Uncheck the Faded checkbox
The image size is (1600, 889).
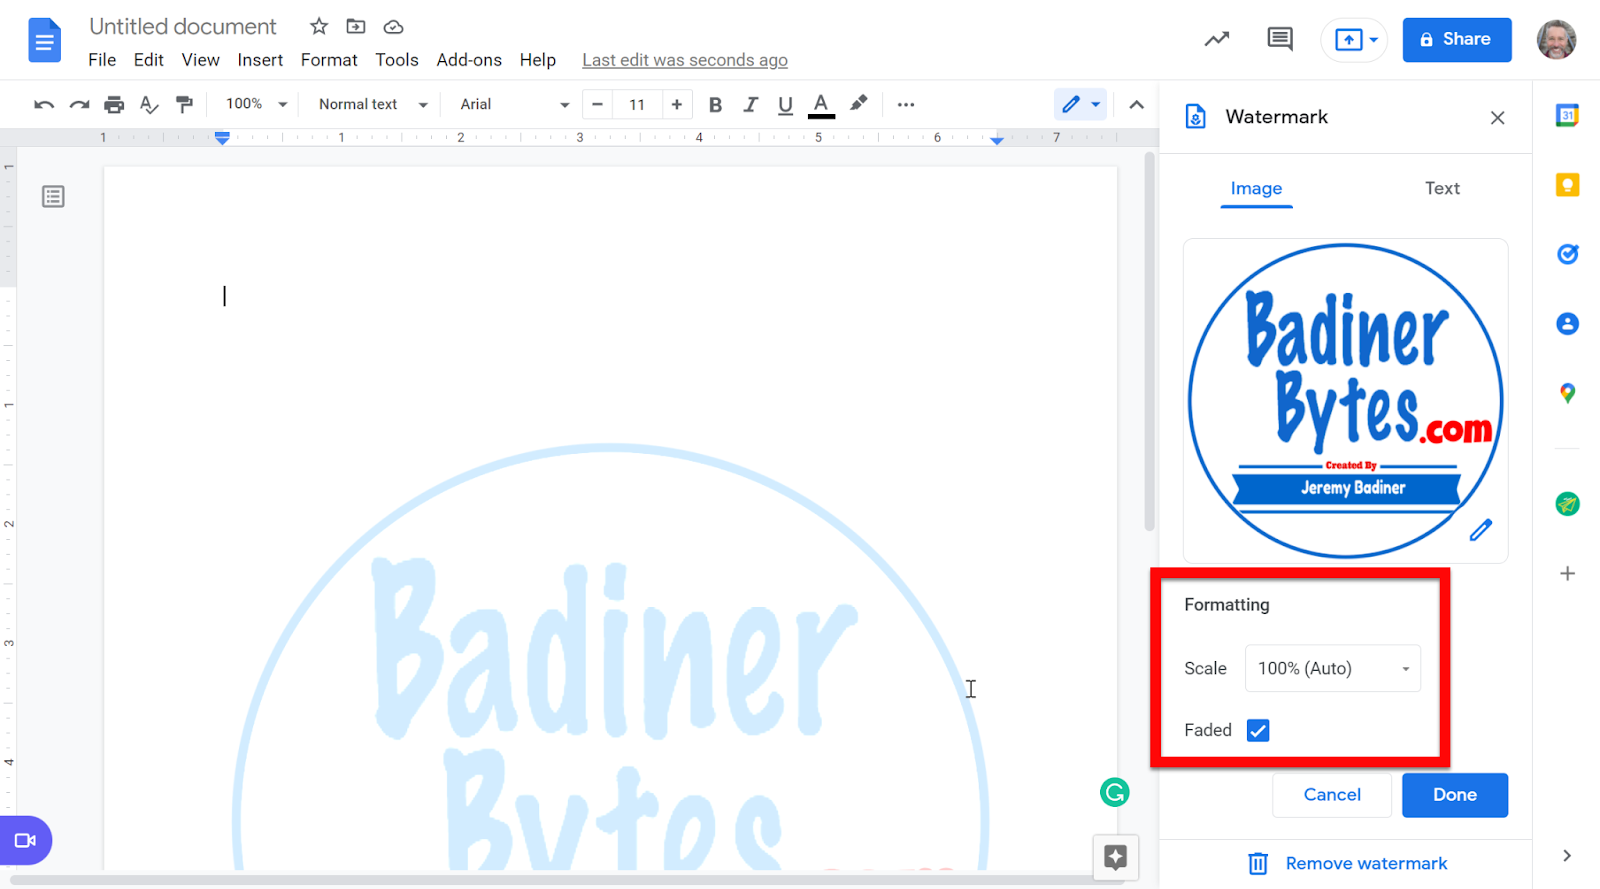1258,730
